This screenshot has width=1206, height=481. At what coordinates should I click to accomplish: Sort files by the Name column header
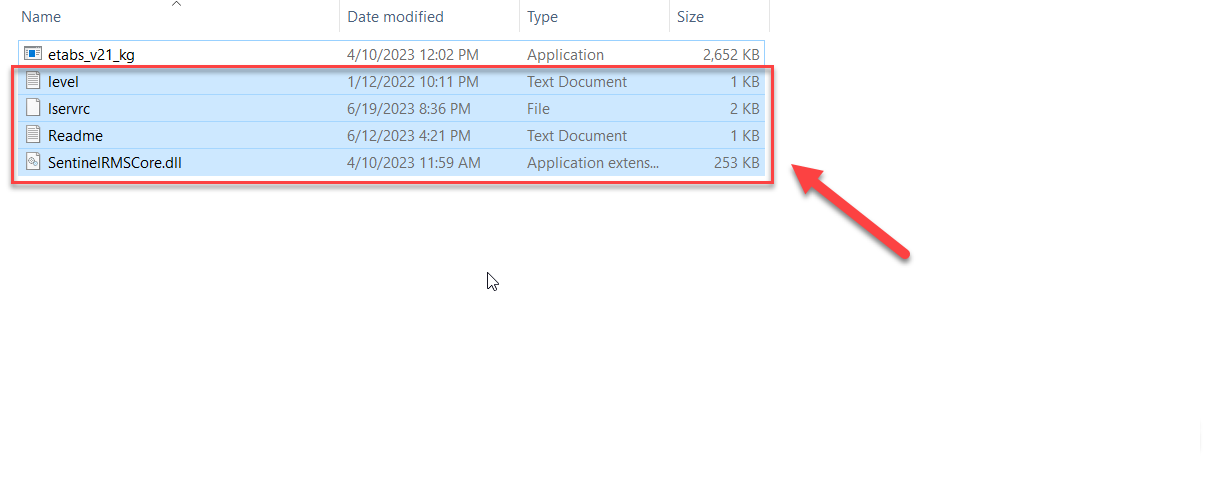41,17
